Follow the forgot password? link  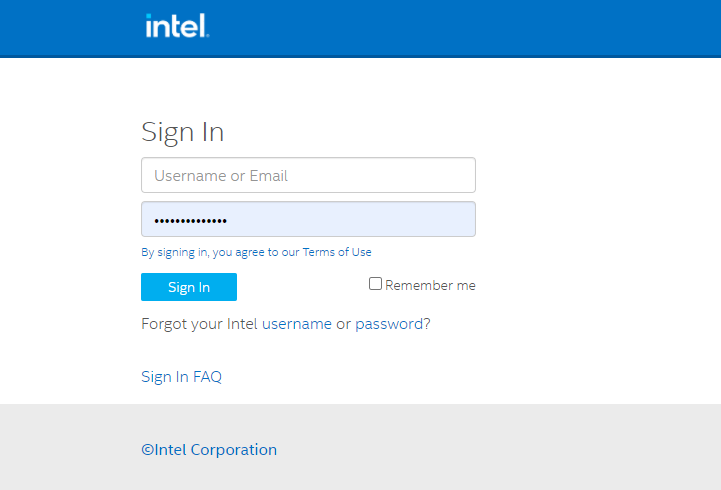click(393, 324)
